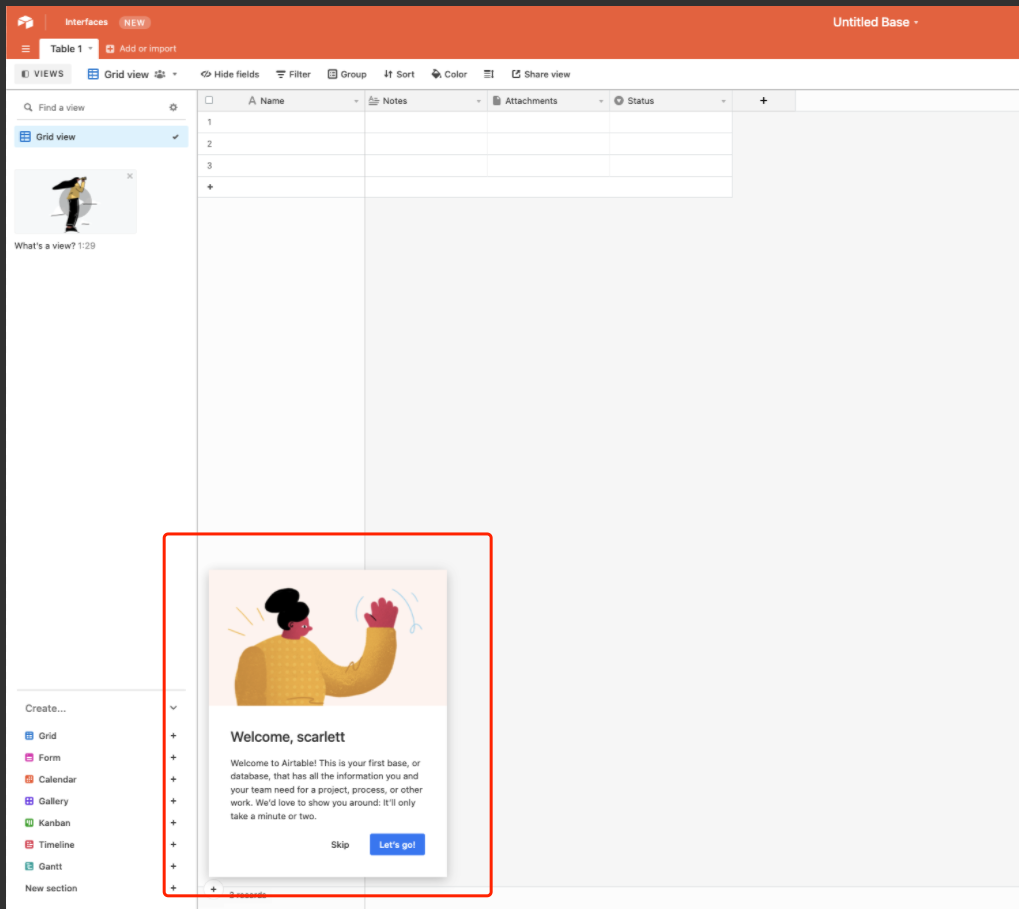The width and height of the screenshot is (1019, 909).
Task: Click New section in the sidebar
Action: tap(51, 888)
